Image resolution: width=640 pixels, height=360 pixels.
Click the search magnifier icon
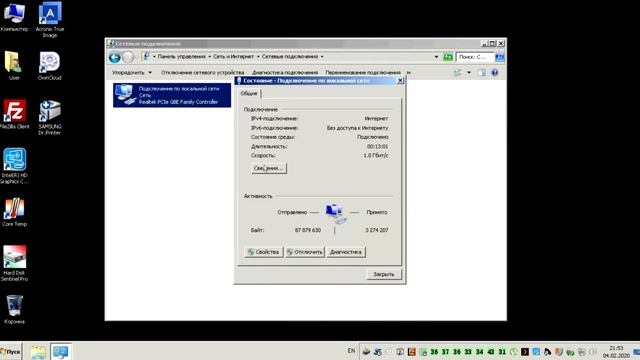coord(500,57)
